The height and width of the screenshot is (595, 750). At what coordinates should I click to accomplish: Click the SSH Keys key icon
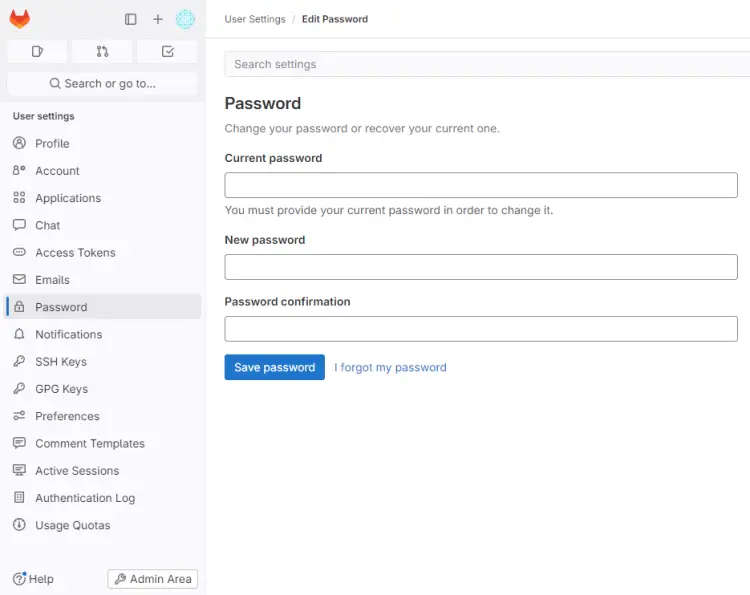click(19, 361)
